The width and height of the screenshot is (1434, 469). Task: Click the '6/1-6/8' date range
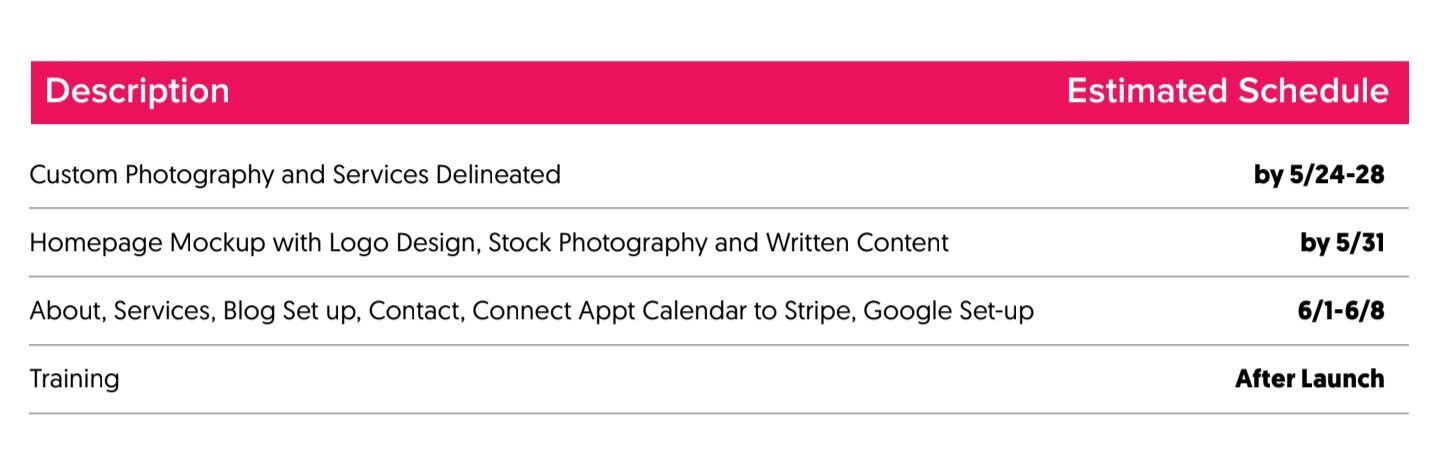pyautogui.click(x=1340, y=311)
